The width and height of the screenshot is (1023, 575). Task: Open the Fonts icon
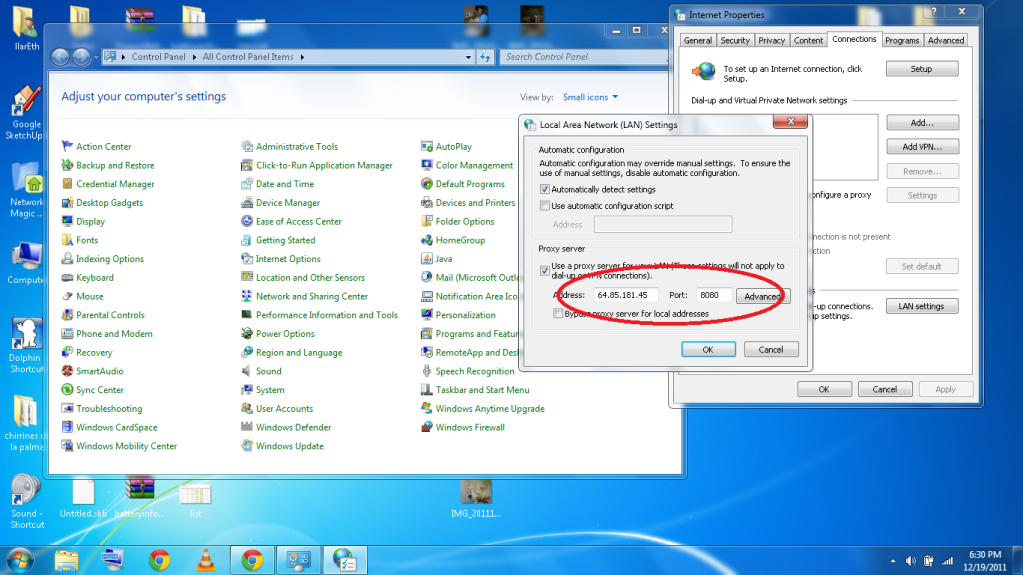coord(67,240)
